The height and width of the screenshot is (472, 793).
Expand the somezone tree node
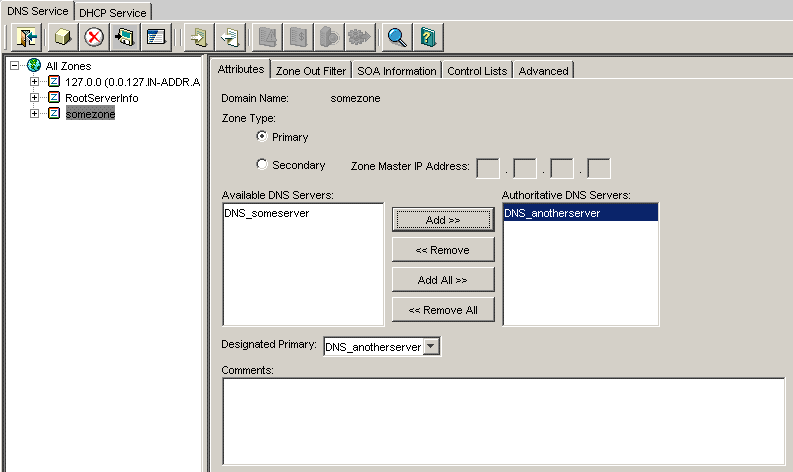pyautogui.click(x=34, y=113)
